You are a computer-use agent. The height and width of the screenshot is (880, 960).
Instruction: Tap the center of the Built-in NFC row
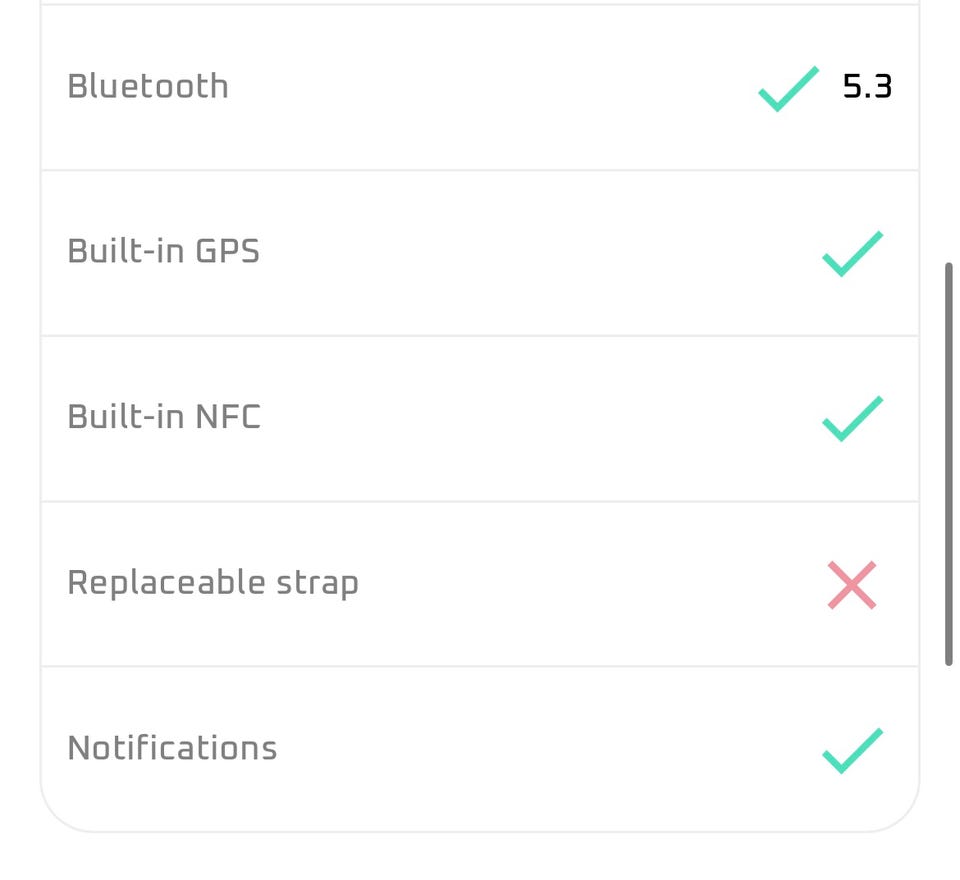coord(480,418)
